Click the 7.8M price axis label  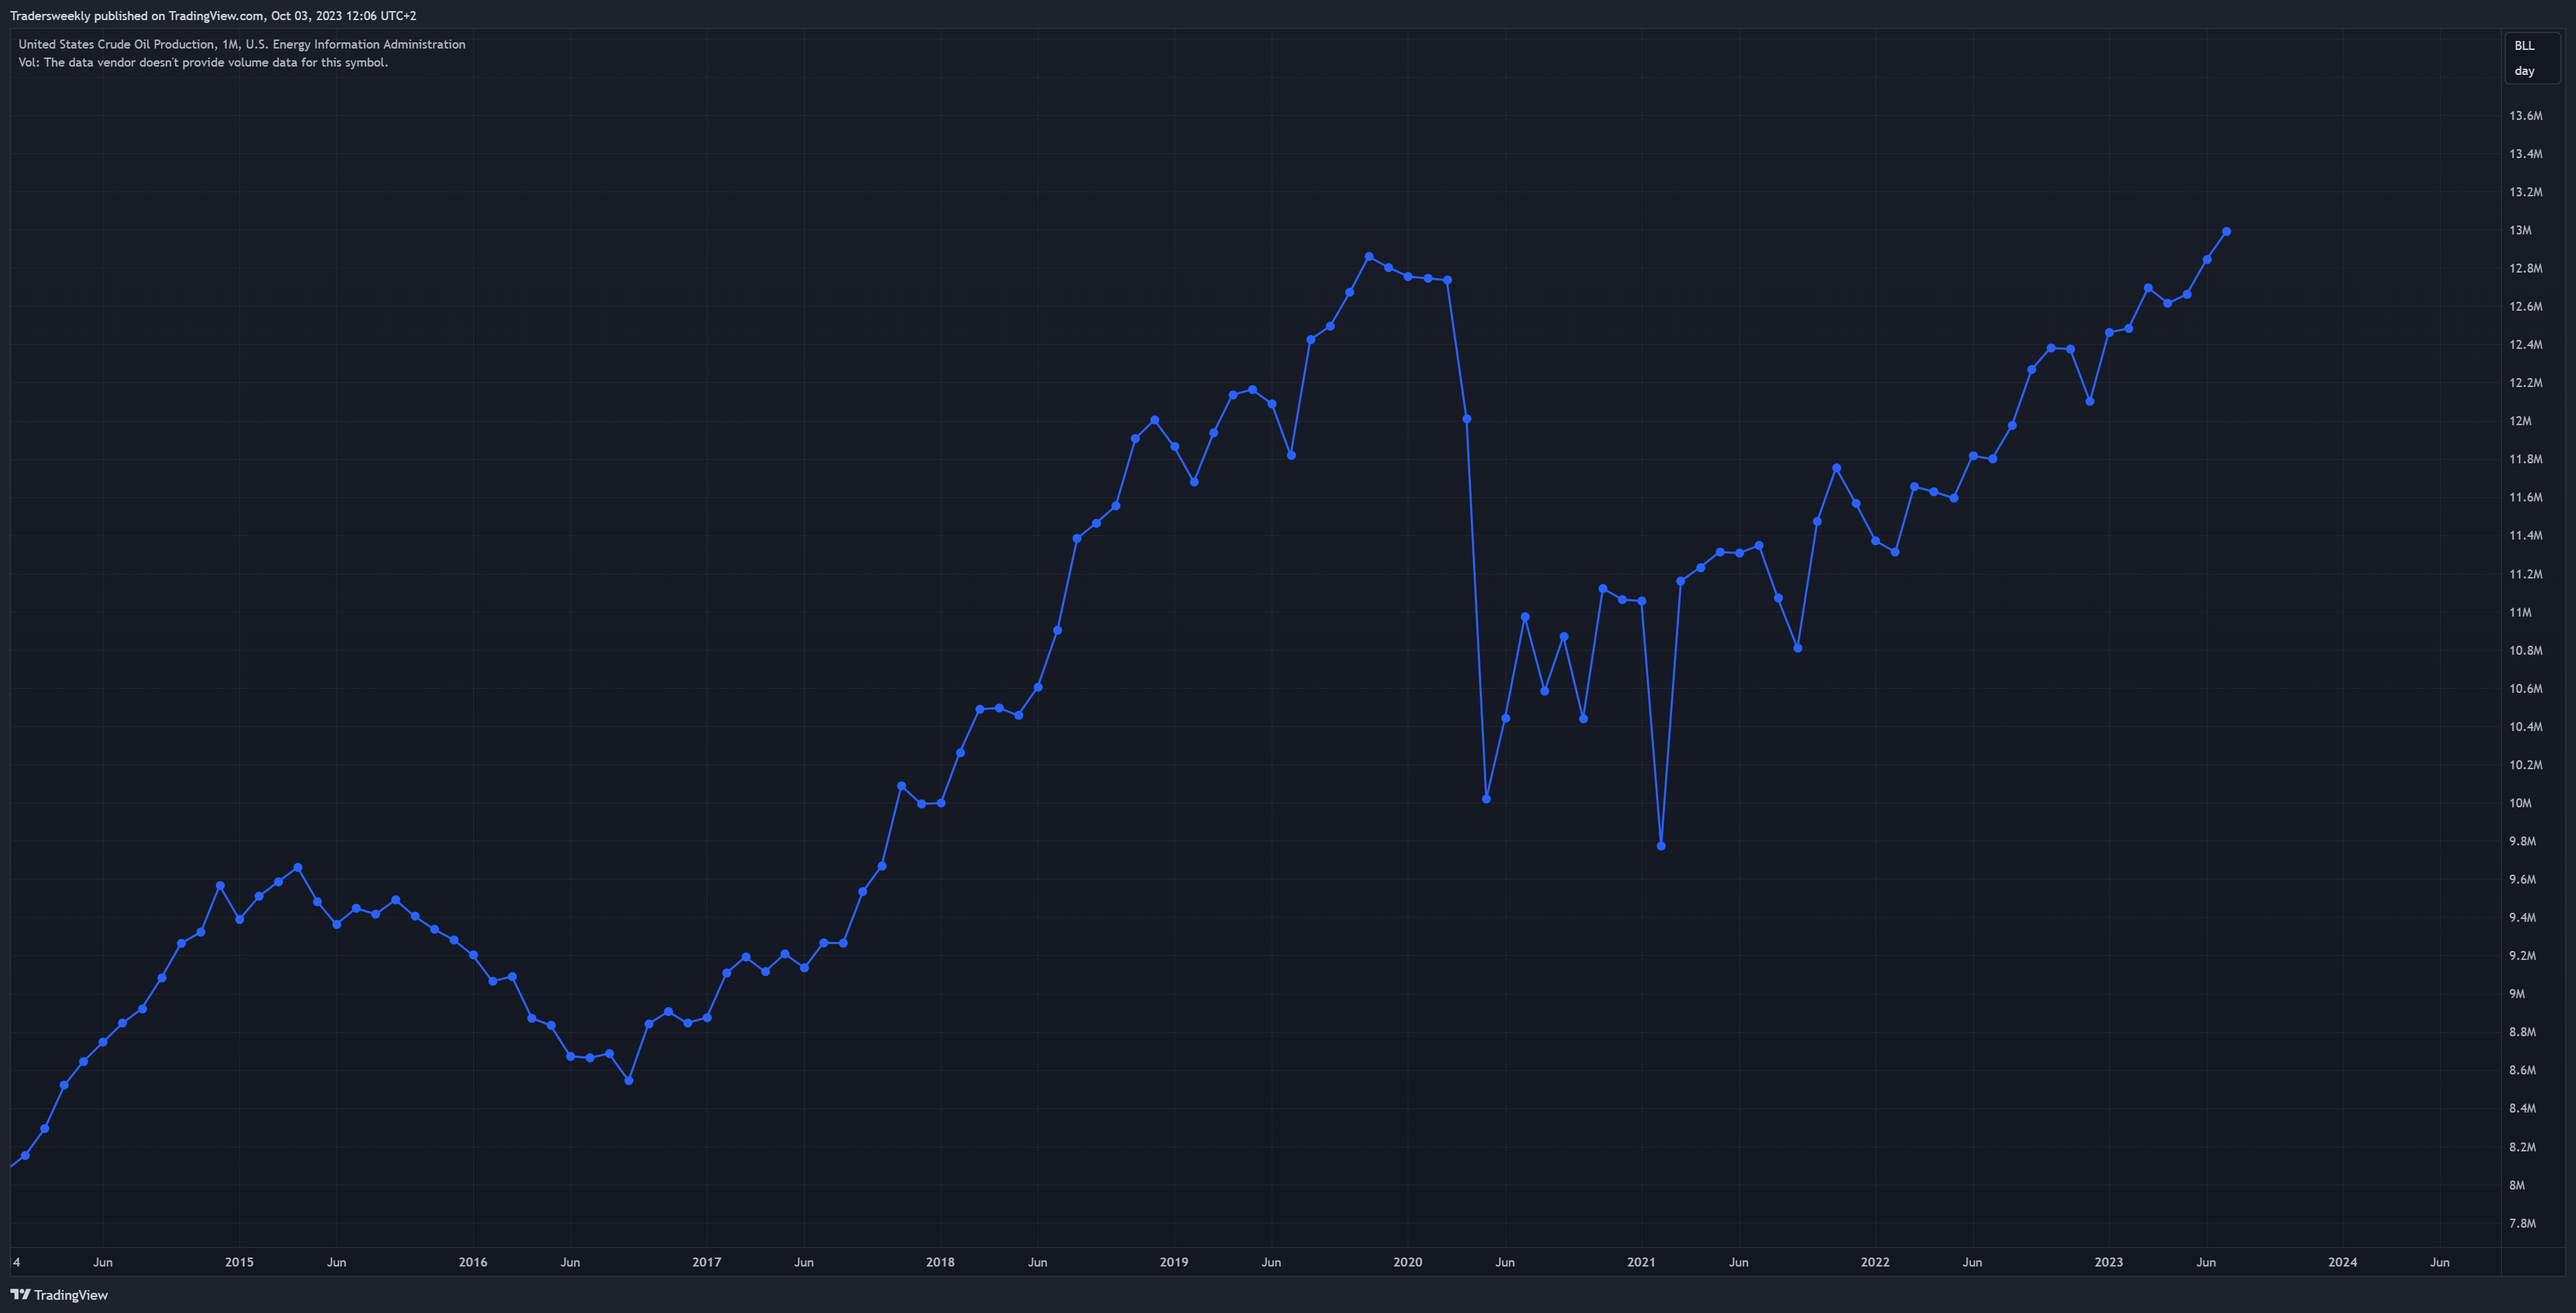click(x=2522, y=1223)
